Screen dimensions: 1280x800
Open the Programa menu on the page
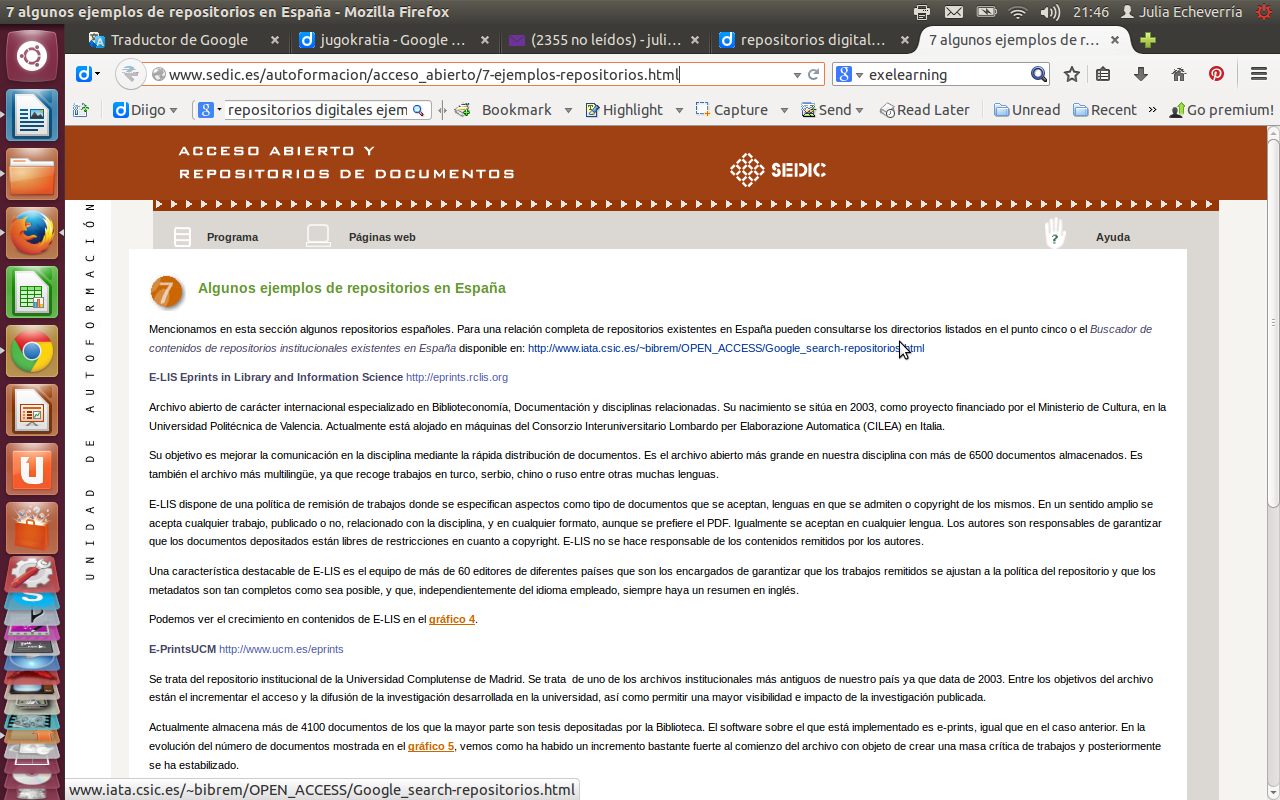click(x=232, y=237)
